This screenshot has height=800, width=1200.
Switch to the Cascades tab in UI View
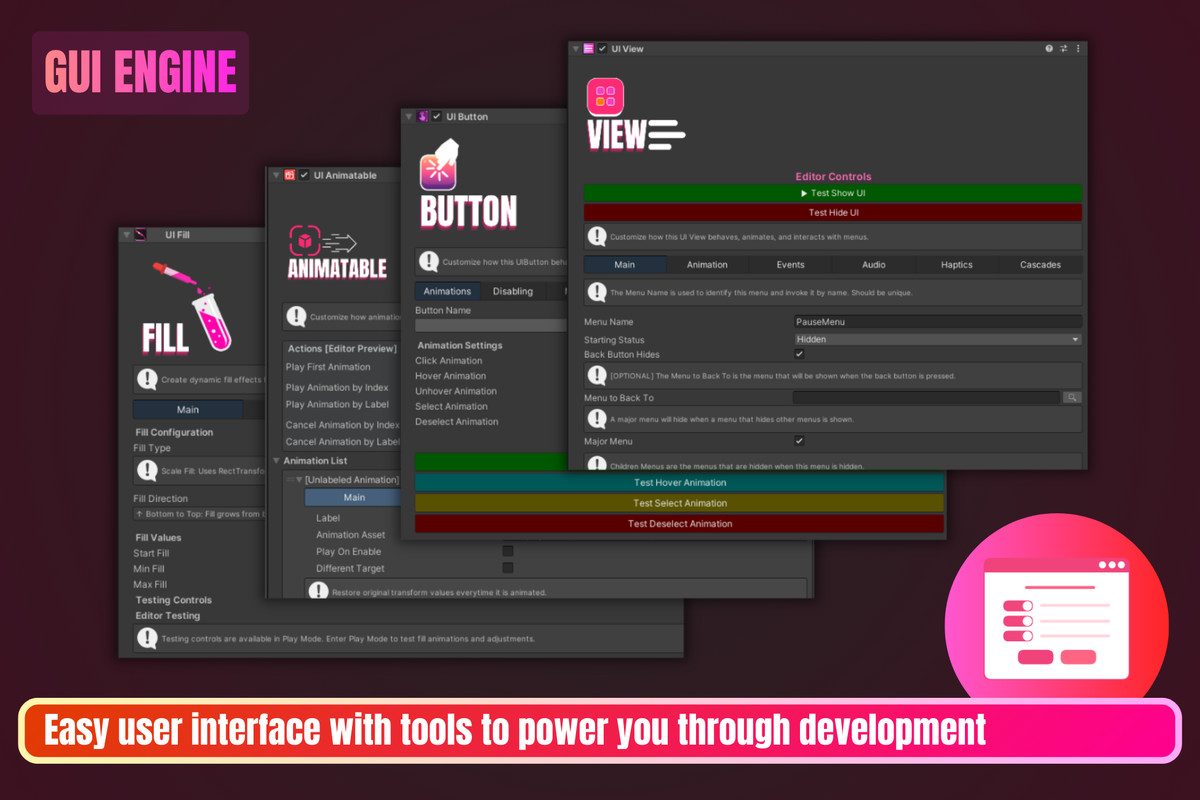click(x=1040, y=265)
